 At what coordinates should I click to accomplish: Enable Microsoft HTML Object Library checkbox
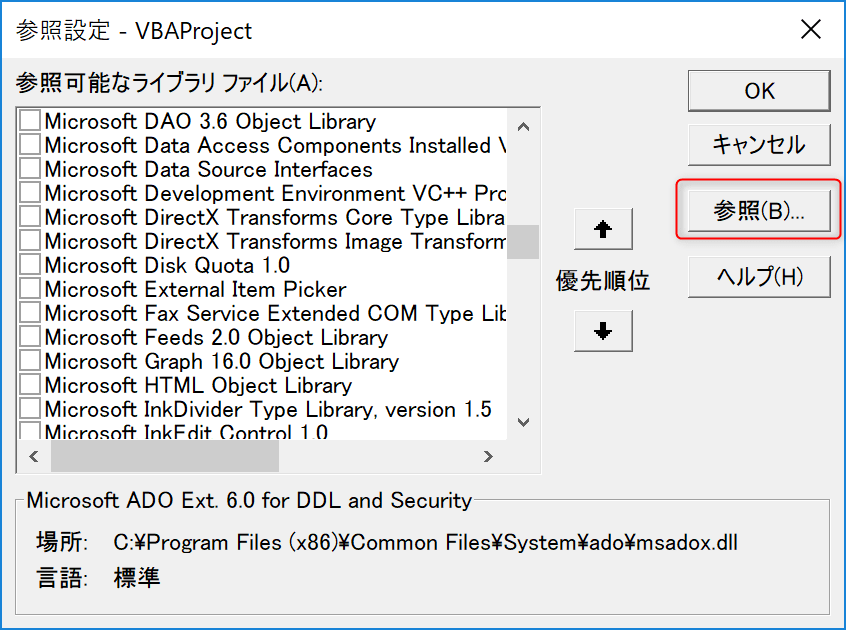(31, 385)
